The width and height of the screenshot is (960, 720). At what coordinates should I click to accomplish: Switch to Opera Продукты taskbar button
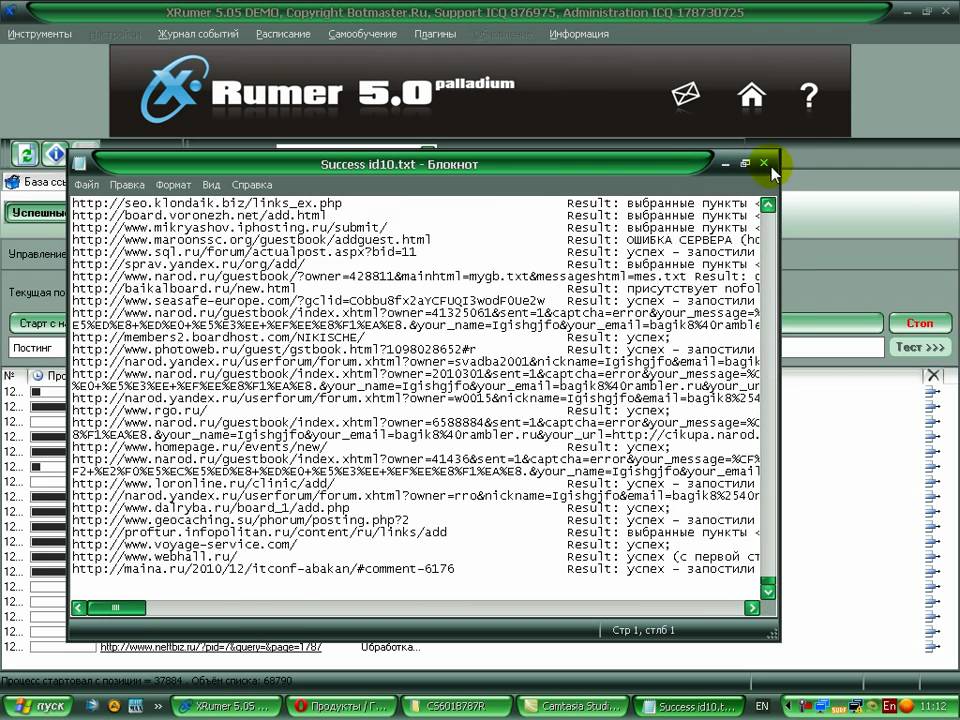pyautogui.click(x=342, y=706)
